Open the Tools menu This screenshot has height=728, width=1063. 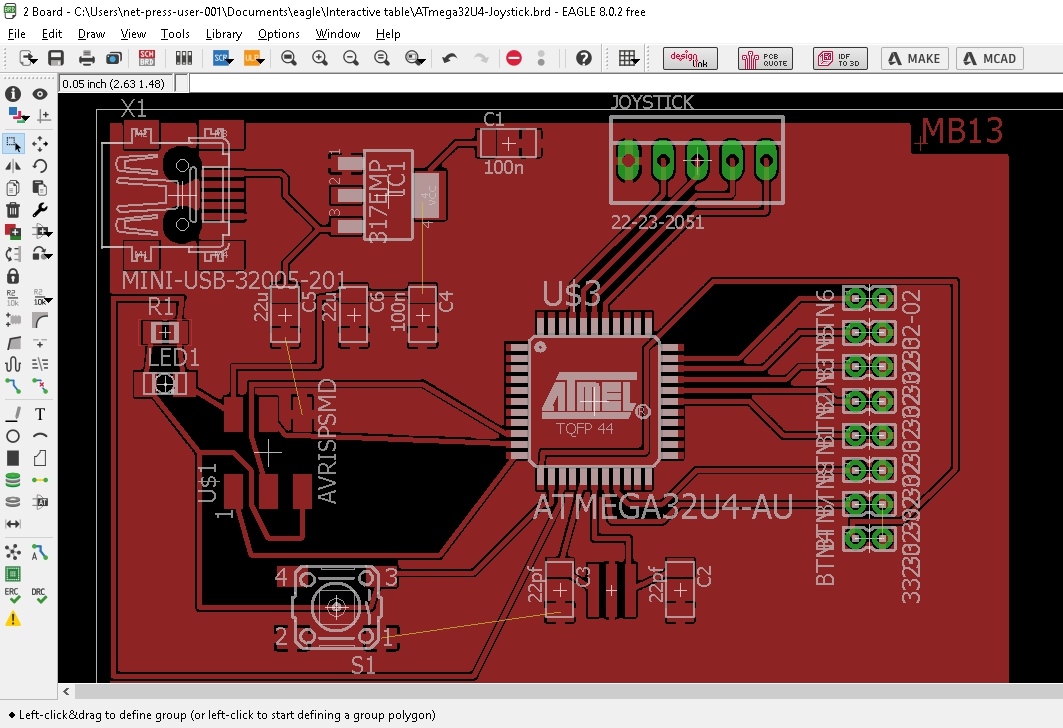pos(175,34)
